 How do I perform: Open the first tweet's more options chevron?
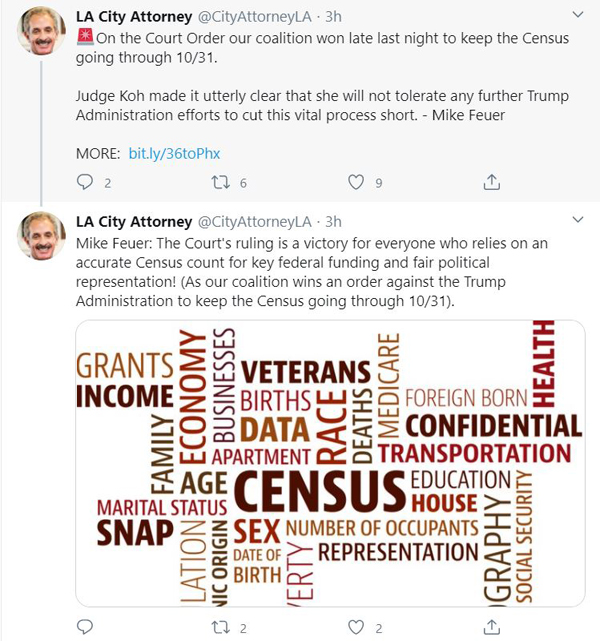pos(578,15)
